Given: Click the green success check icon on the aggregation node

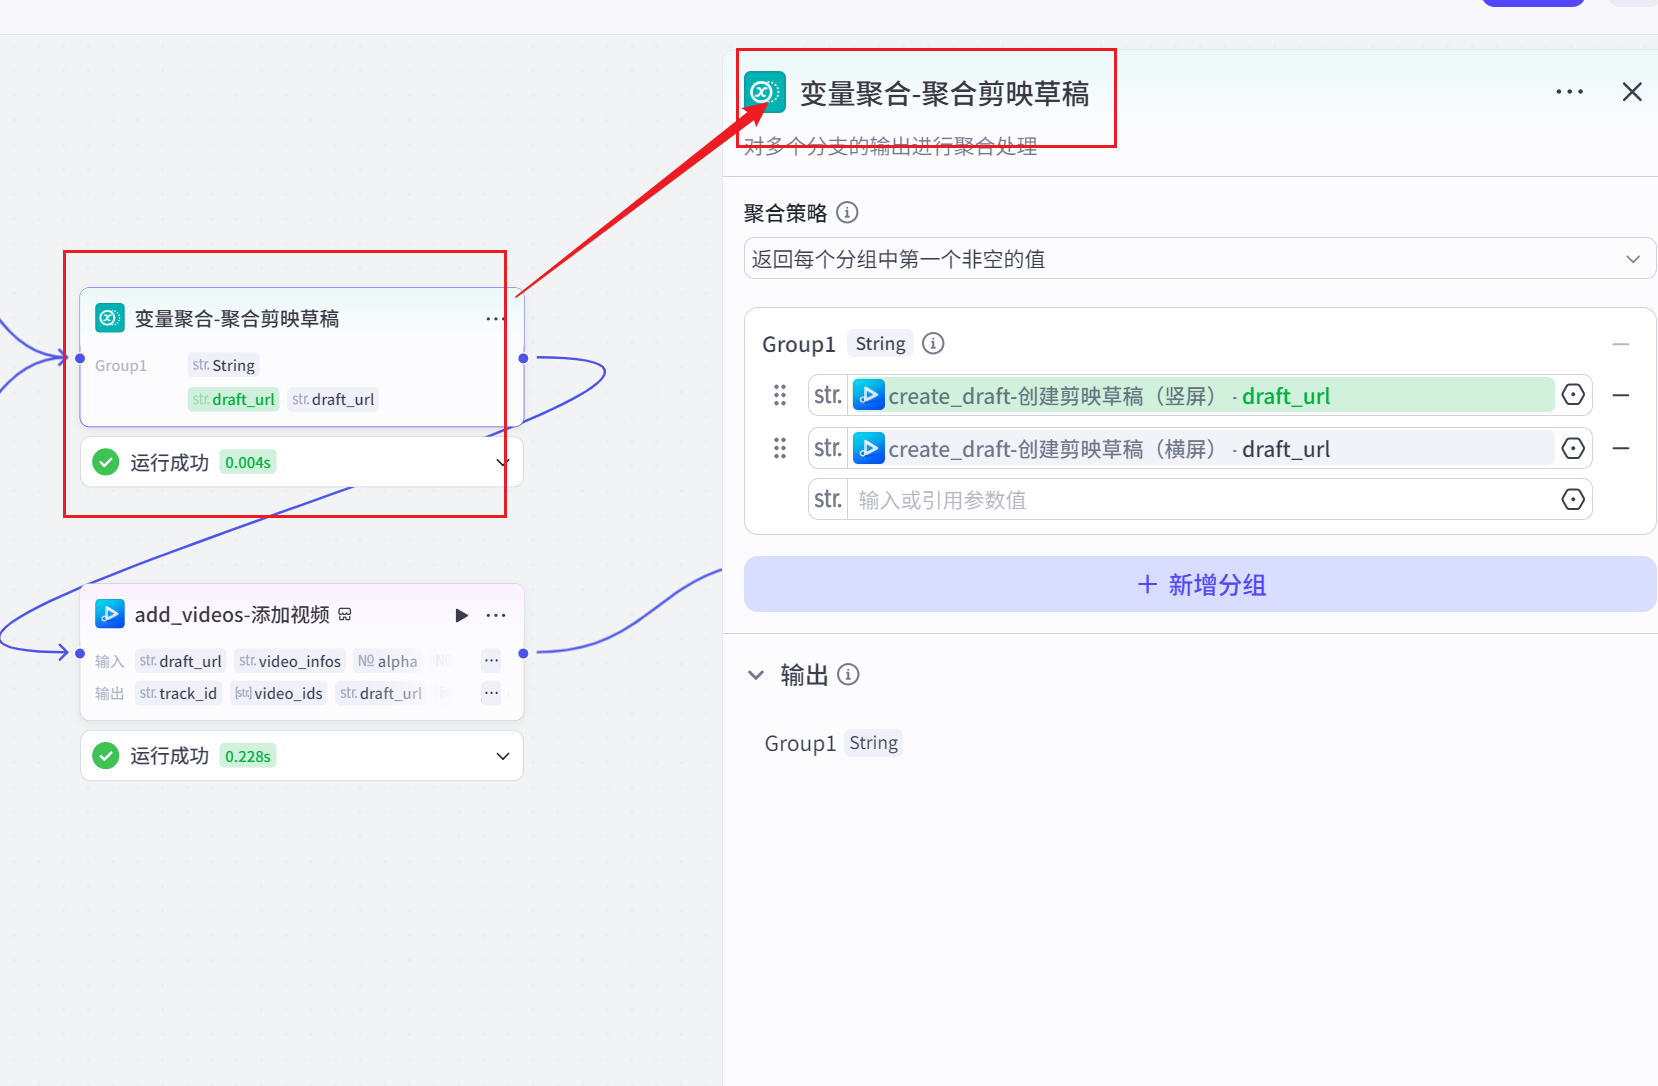Looking at the screenshot, I should (105, 461).
